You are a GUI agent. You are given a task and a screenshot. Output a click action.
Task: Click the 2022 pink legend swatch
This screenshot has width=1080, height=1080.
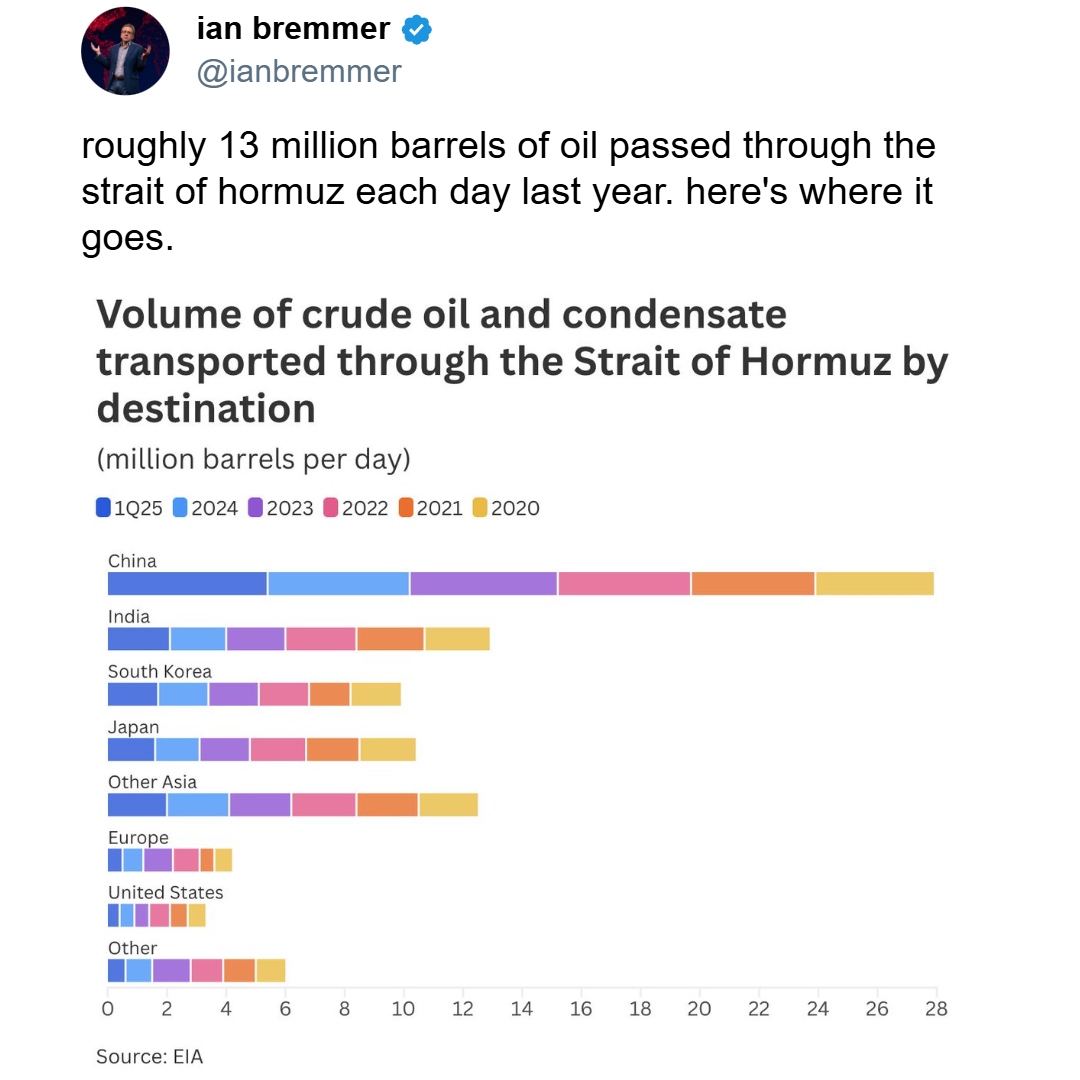click(331, 508)
